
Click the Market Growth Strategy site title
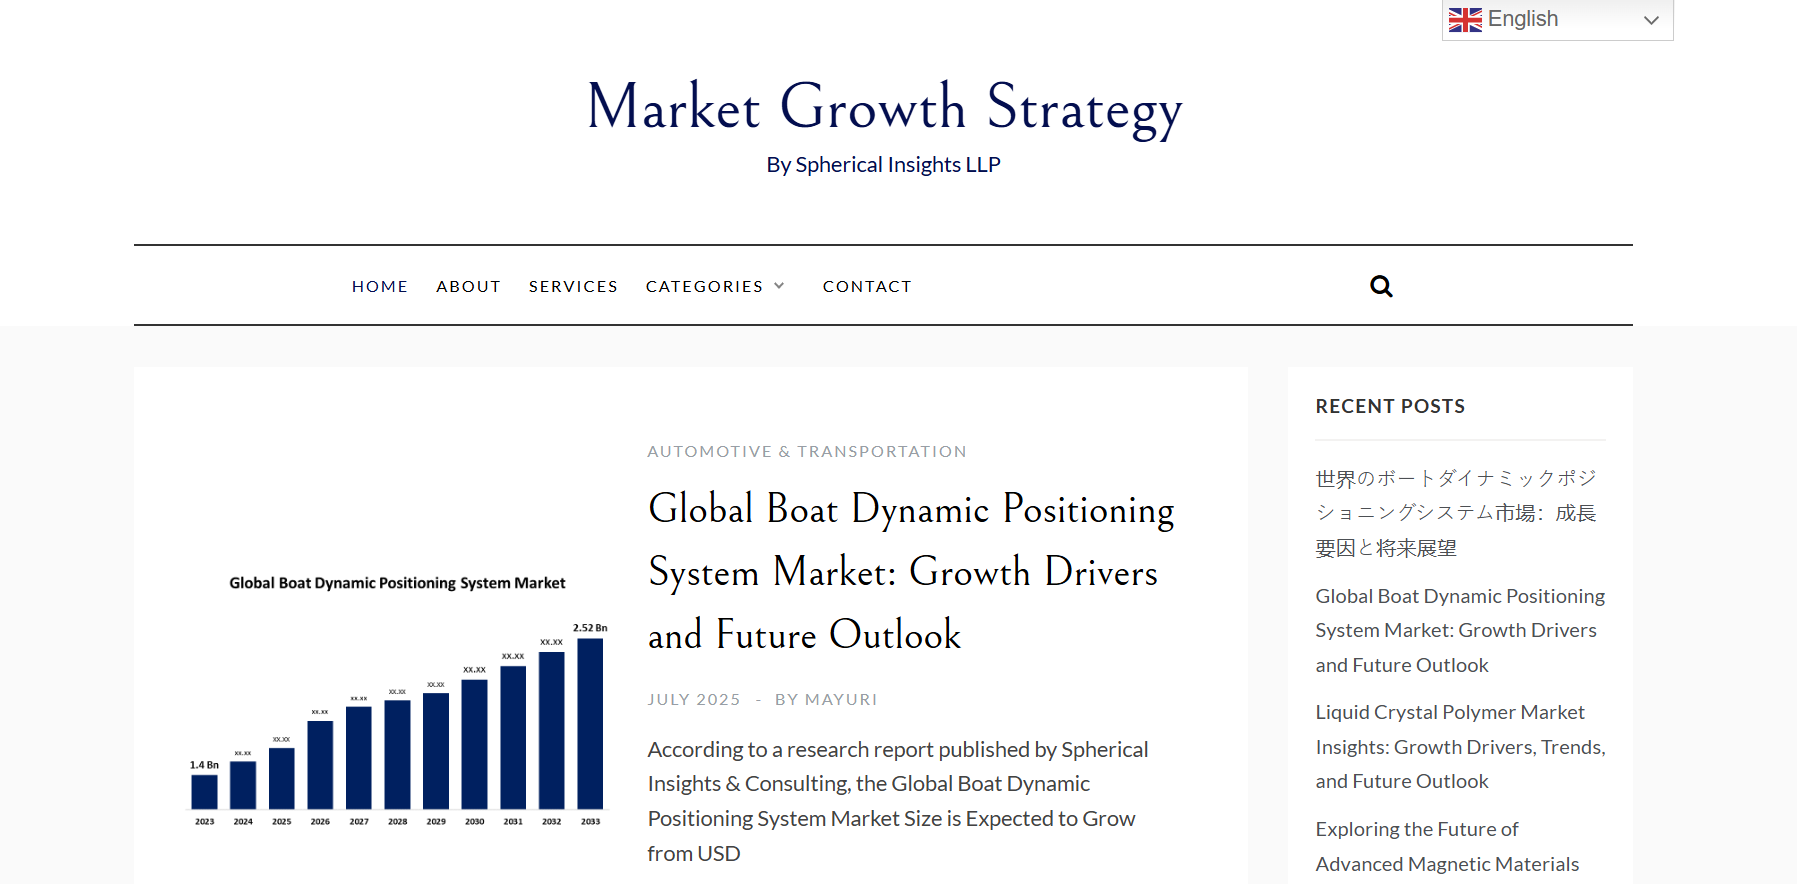click(884, 108)
